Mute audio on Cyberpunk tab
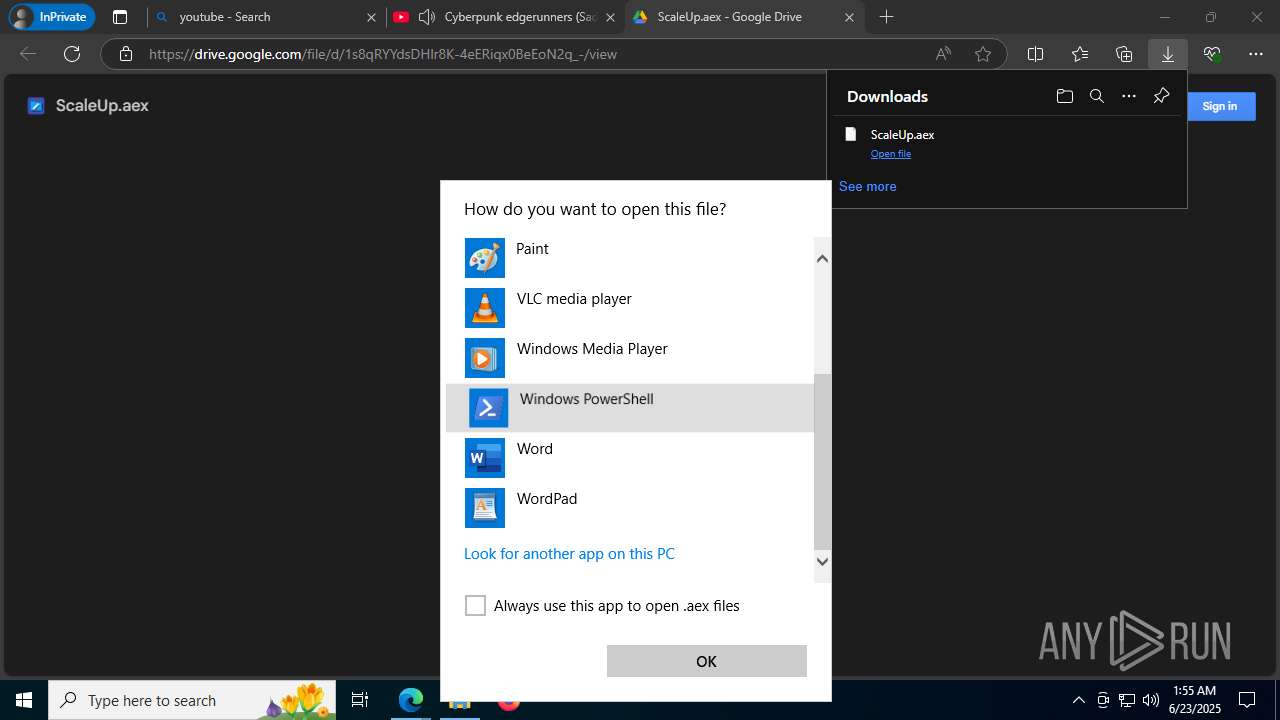Image resolution: width=1280 pixels, height=720 pixels. 427,17
